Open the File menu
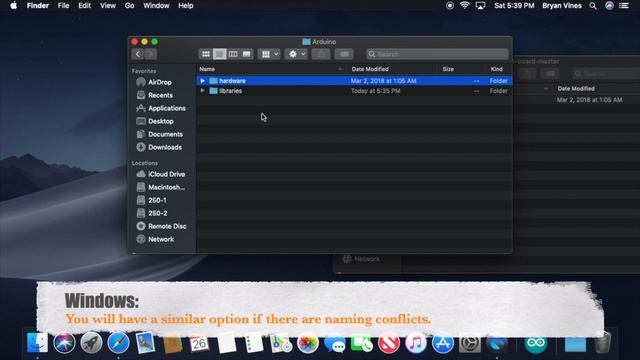The width and height of the screenshot is (640, 360). point(63,6)
